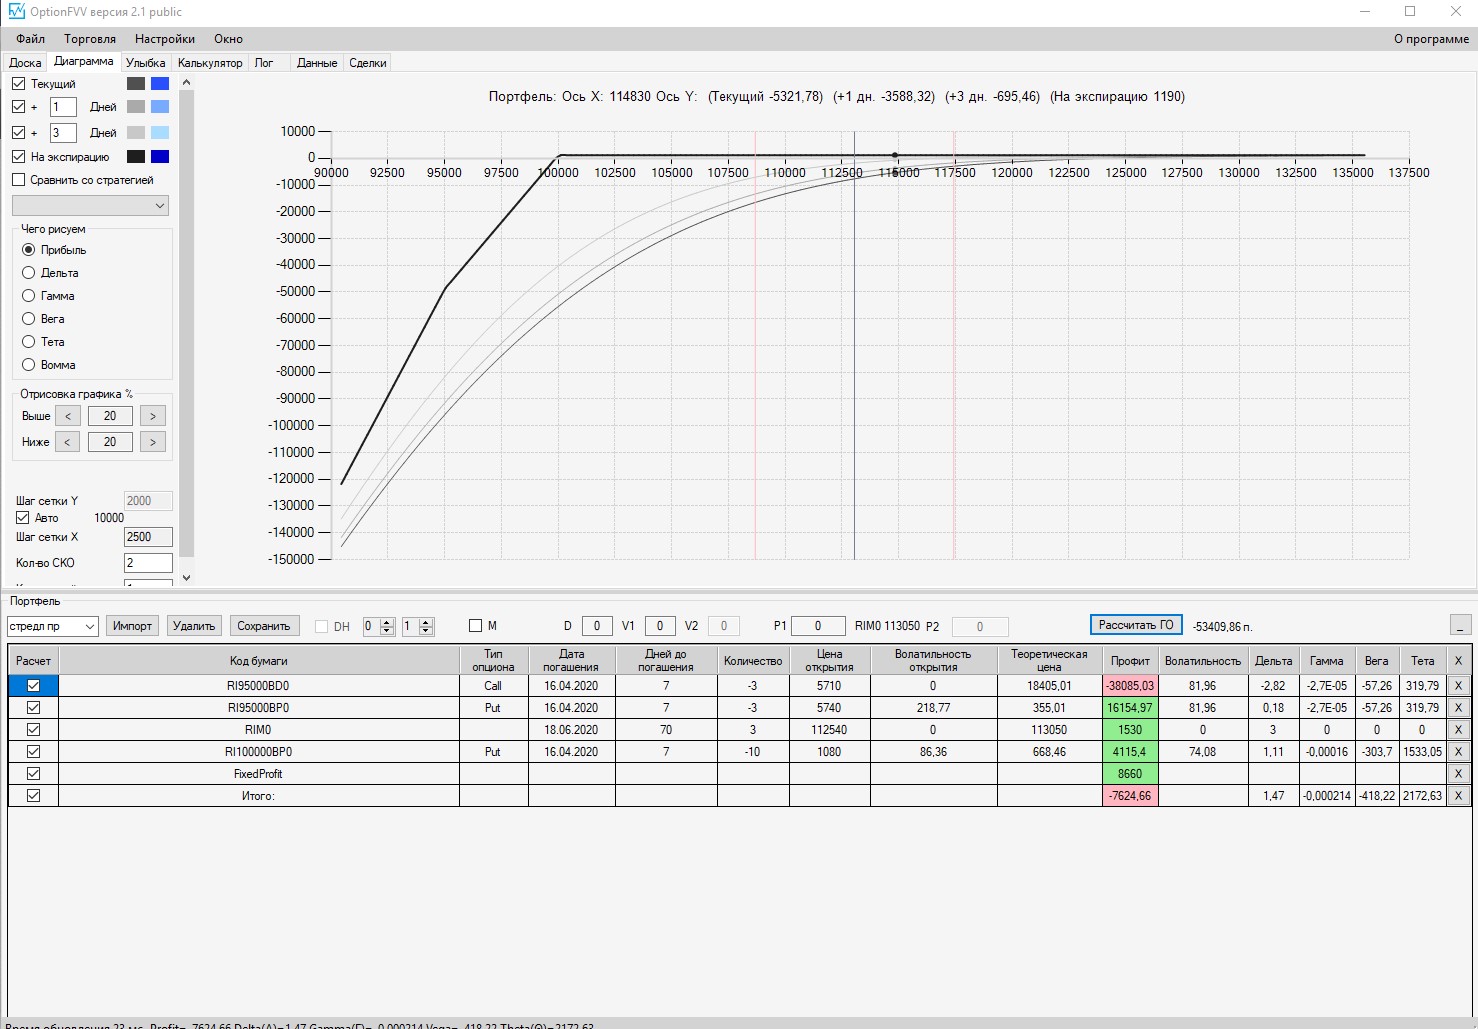Image resolution: width=1478 pixels, height=1029 pixels.
Task: Remove the RI95000BP0 row with its X button
Action: pyautogui.click(x=1458, y=708)
